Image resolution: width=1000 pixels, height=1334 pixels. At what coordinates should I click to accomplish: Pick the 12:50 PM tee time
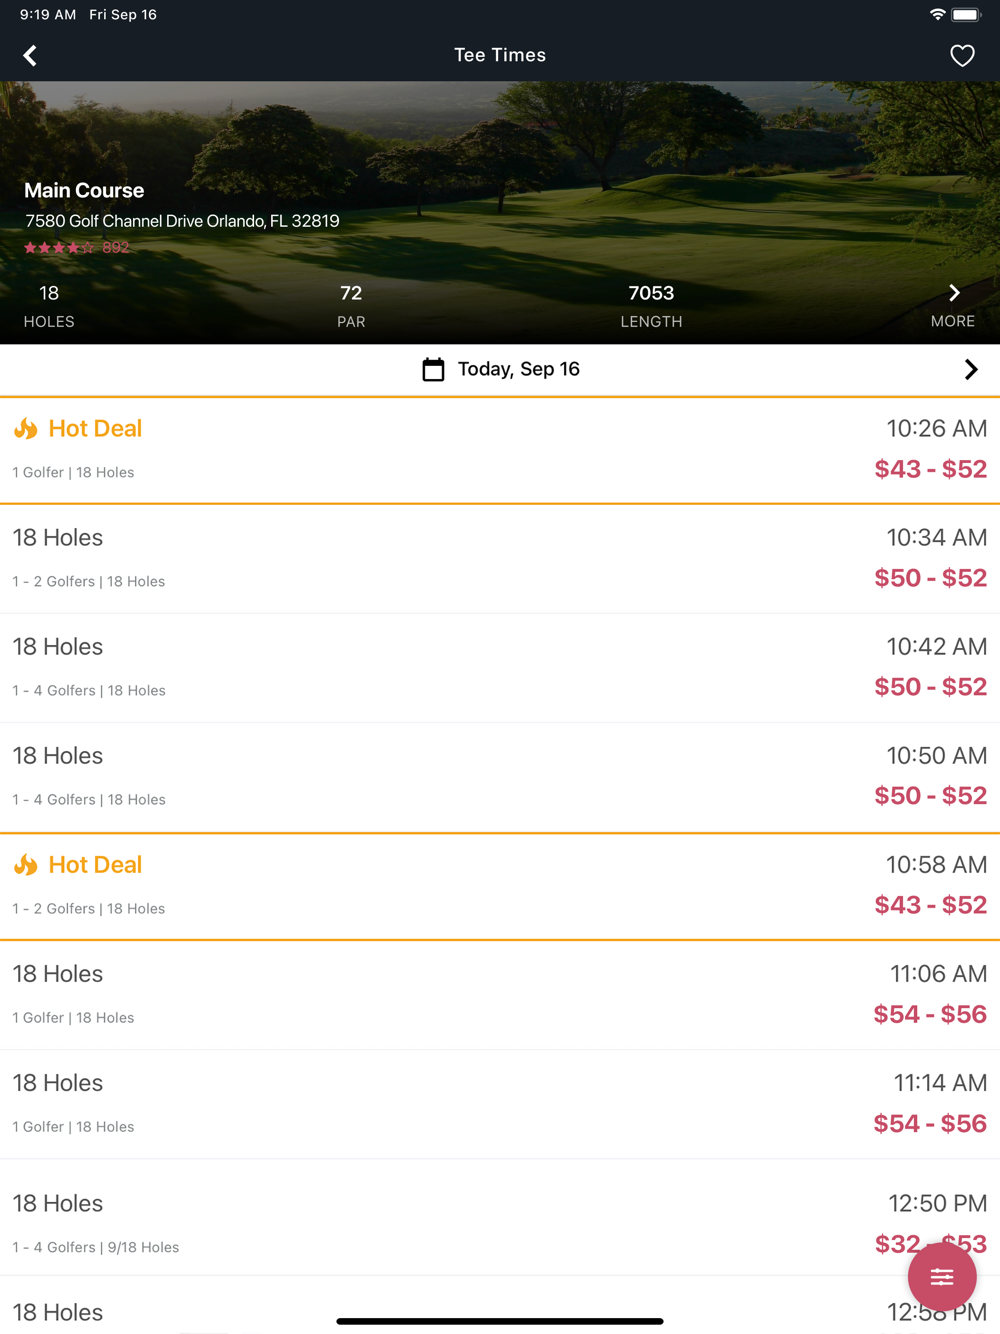coord(500,1222)
